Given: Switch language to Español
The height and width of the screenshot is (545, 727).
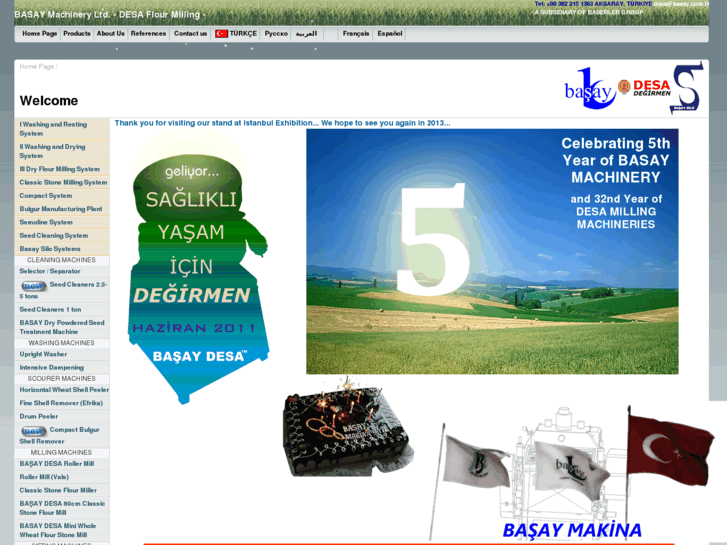Looking at the screenshot, I should point(389,33).
